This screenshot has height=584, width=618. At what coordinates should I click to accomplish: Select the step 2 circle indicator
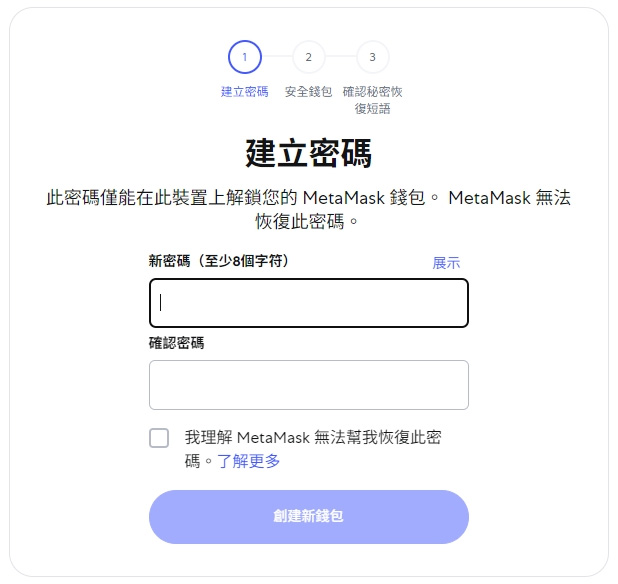pos(309,57)
